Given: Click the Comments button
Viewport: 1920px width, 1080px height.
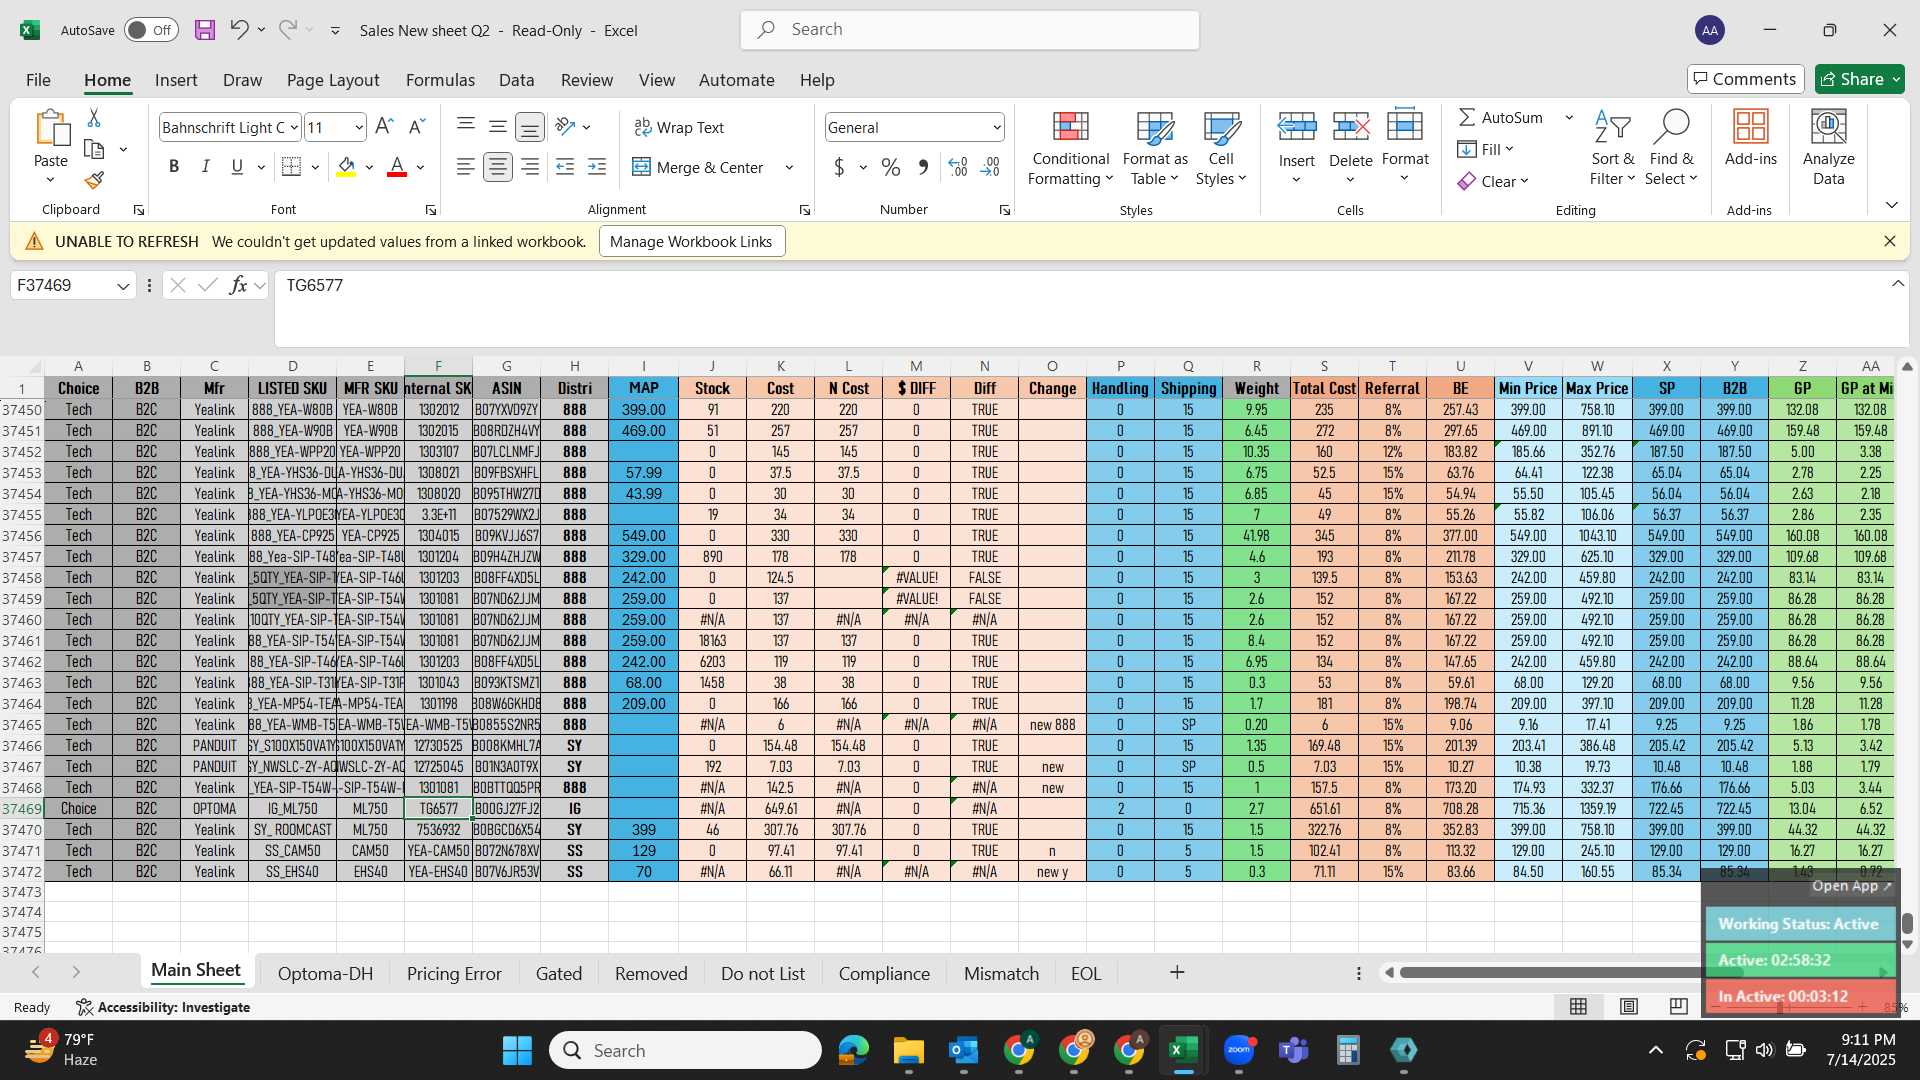Looking at the screenshot, I should click(x=1745, y=79).
